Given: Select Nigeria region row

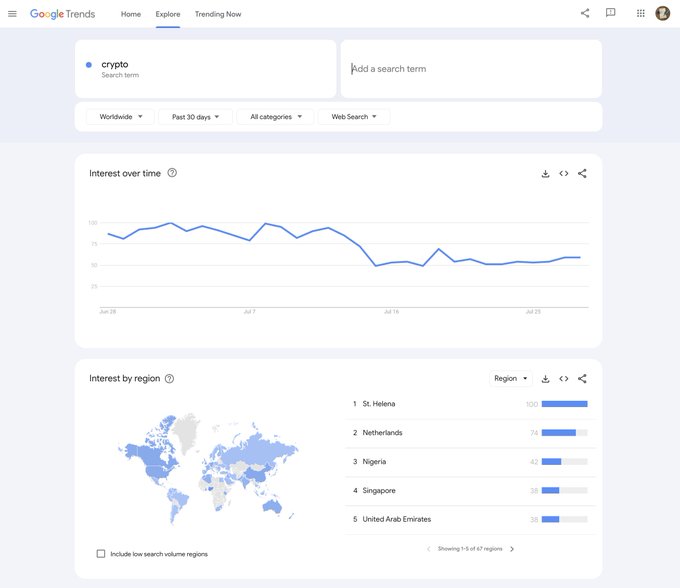Looking at the screenshot, I should point(470,462).
